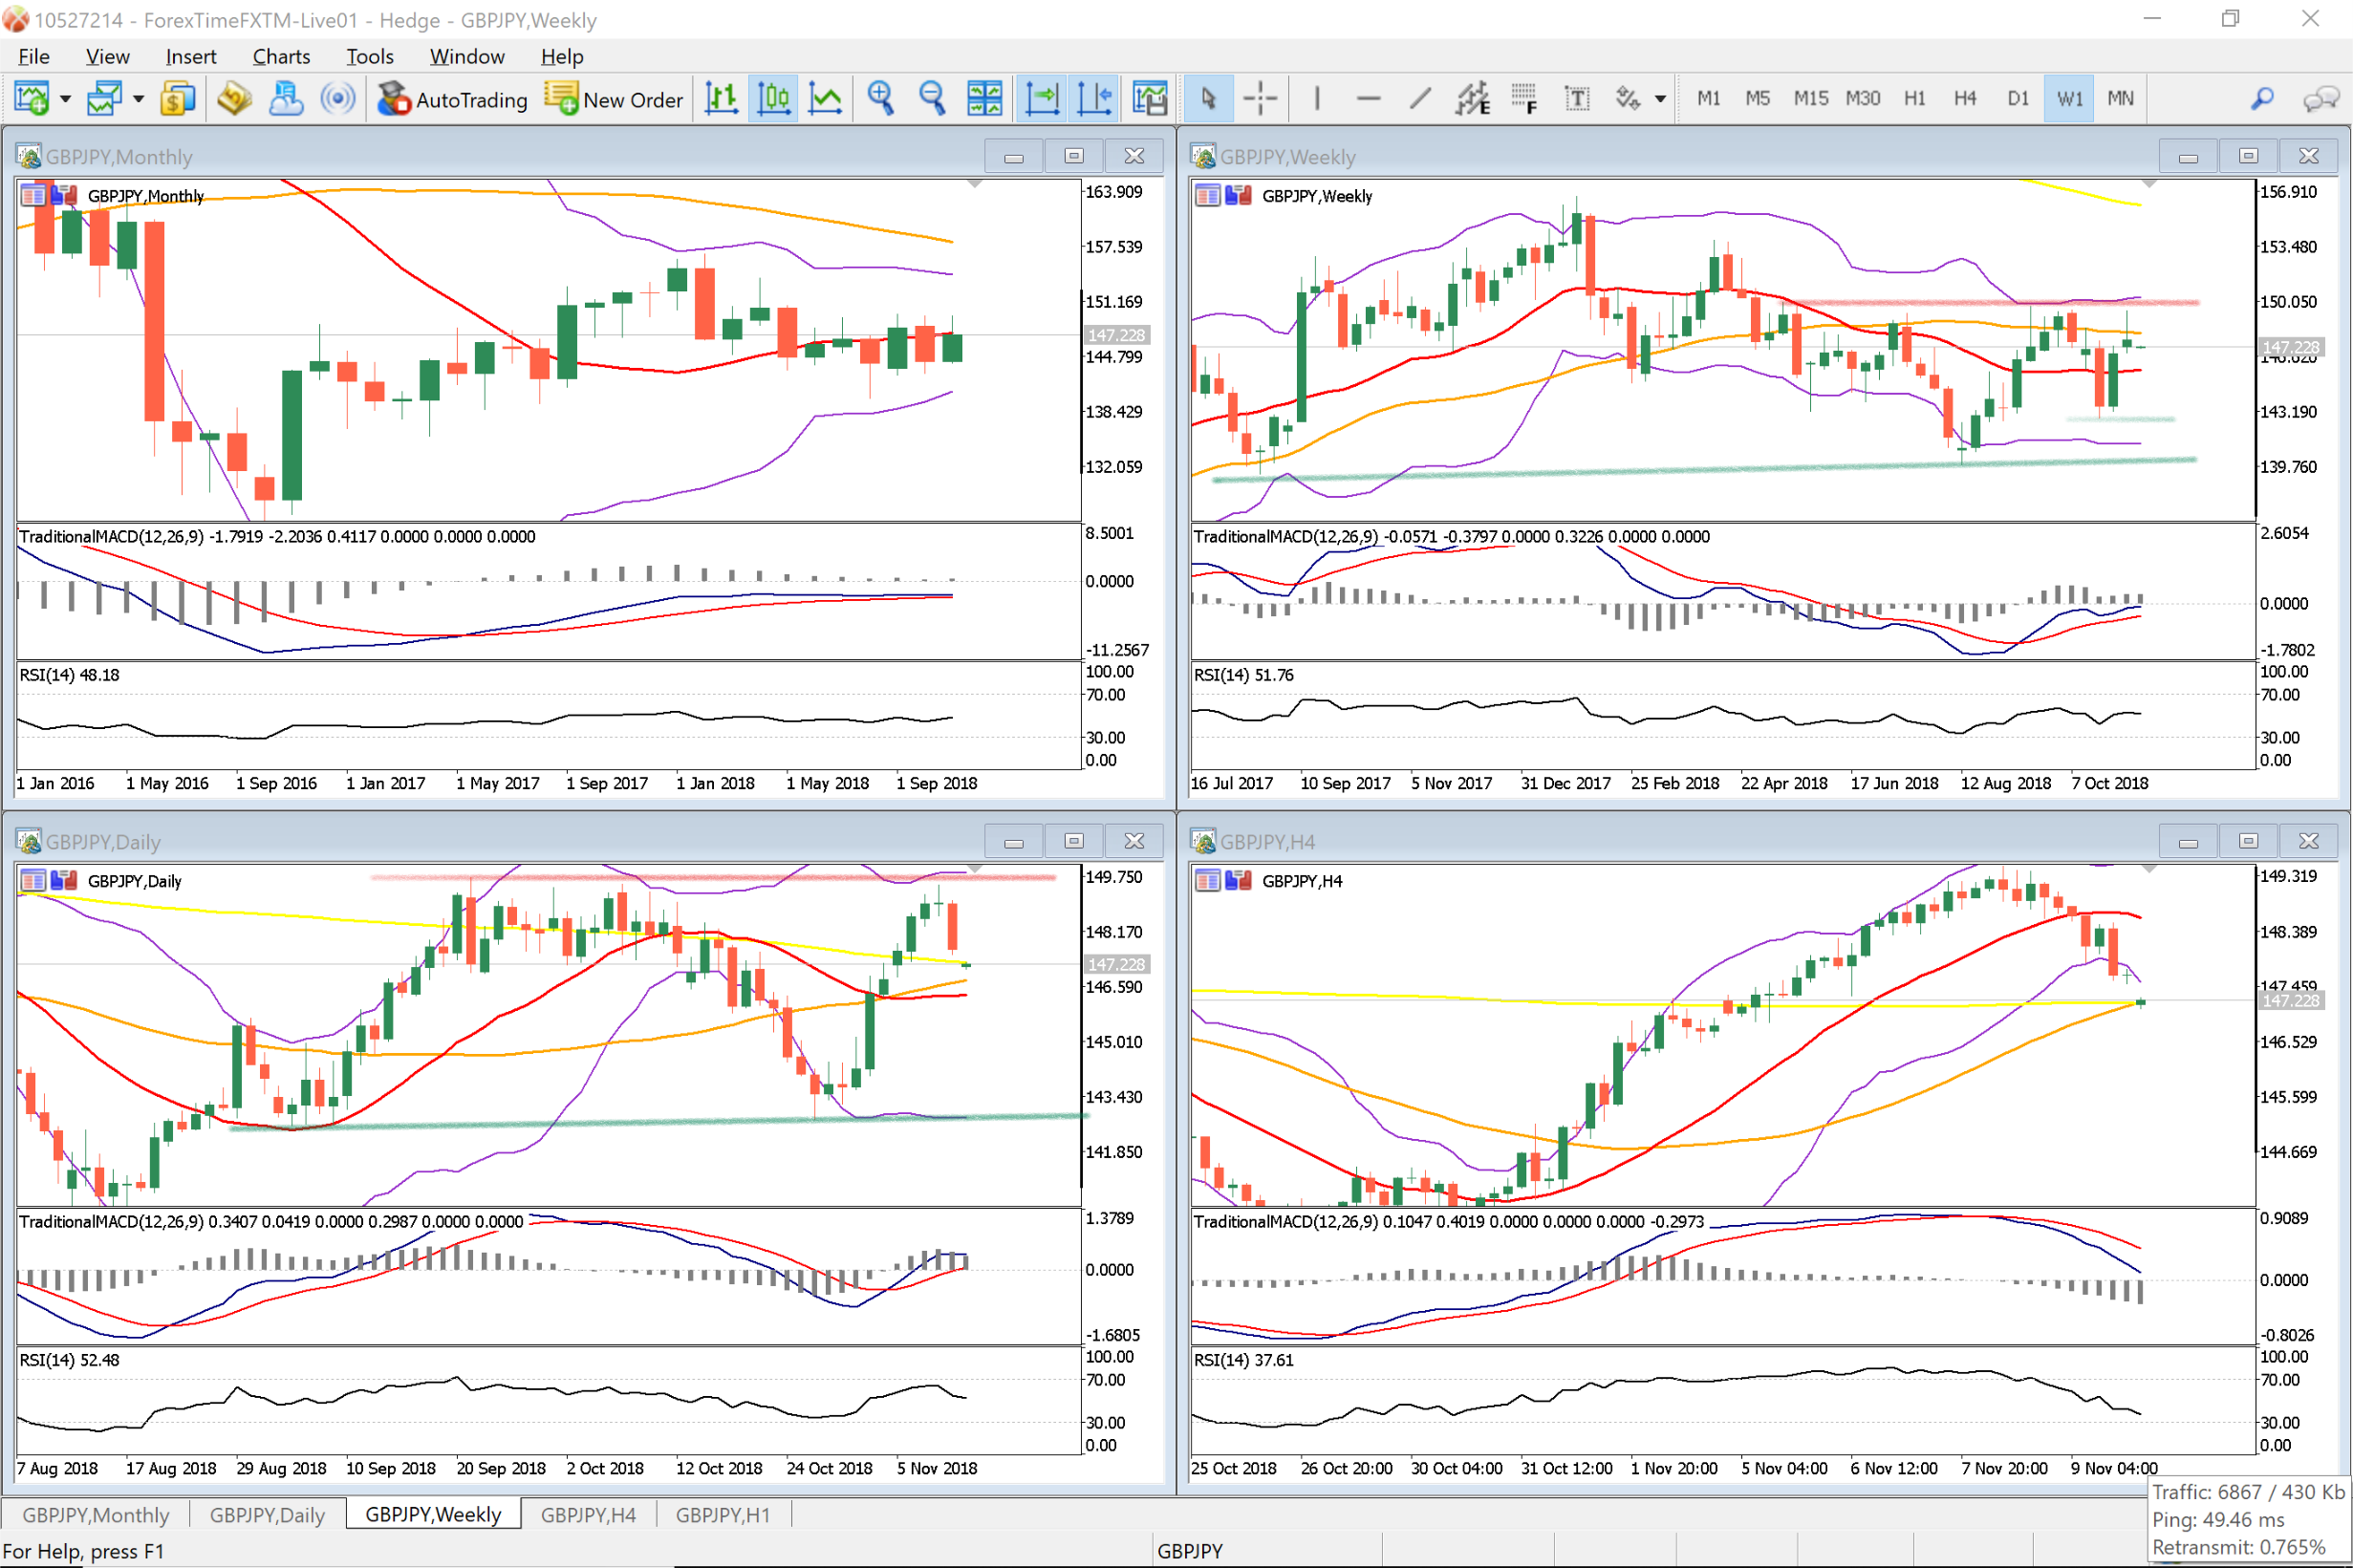Select the draw horizontal line tool
This screenshot has width=2353, height=1568.
(x=1368, y=98)
